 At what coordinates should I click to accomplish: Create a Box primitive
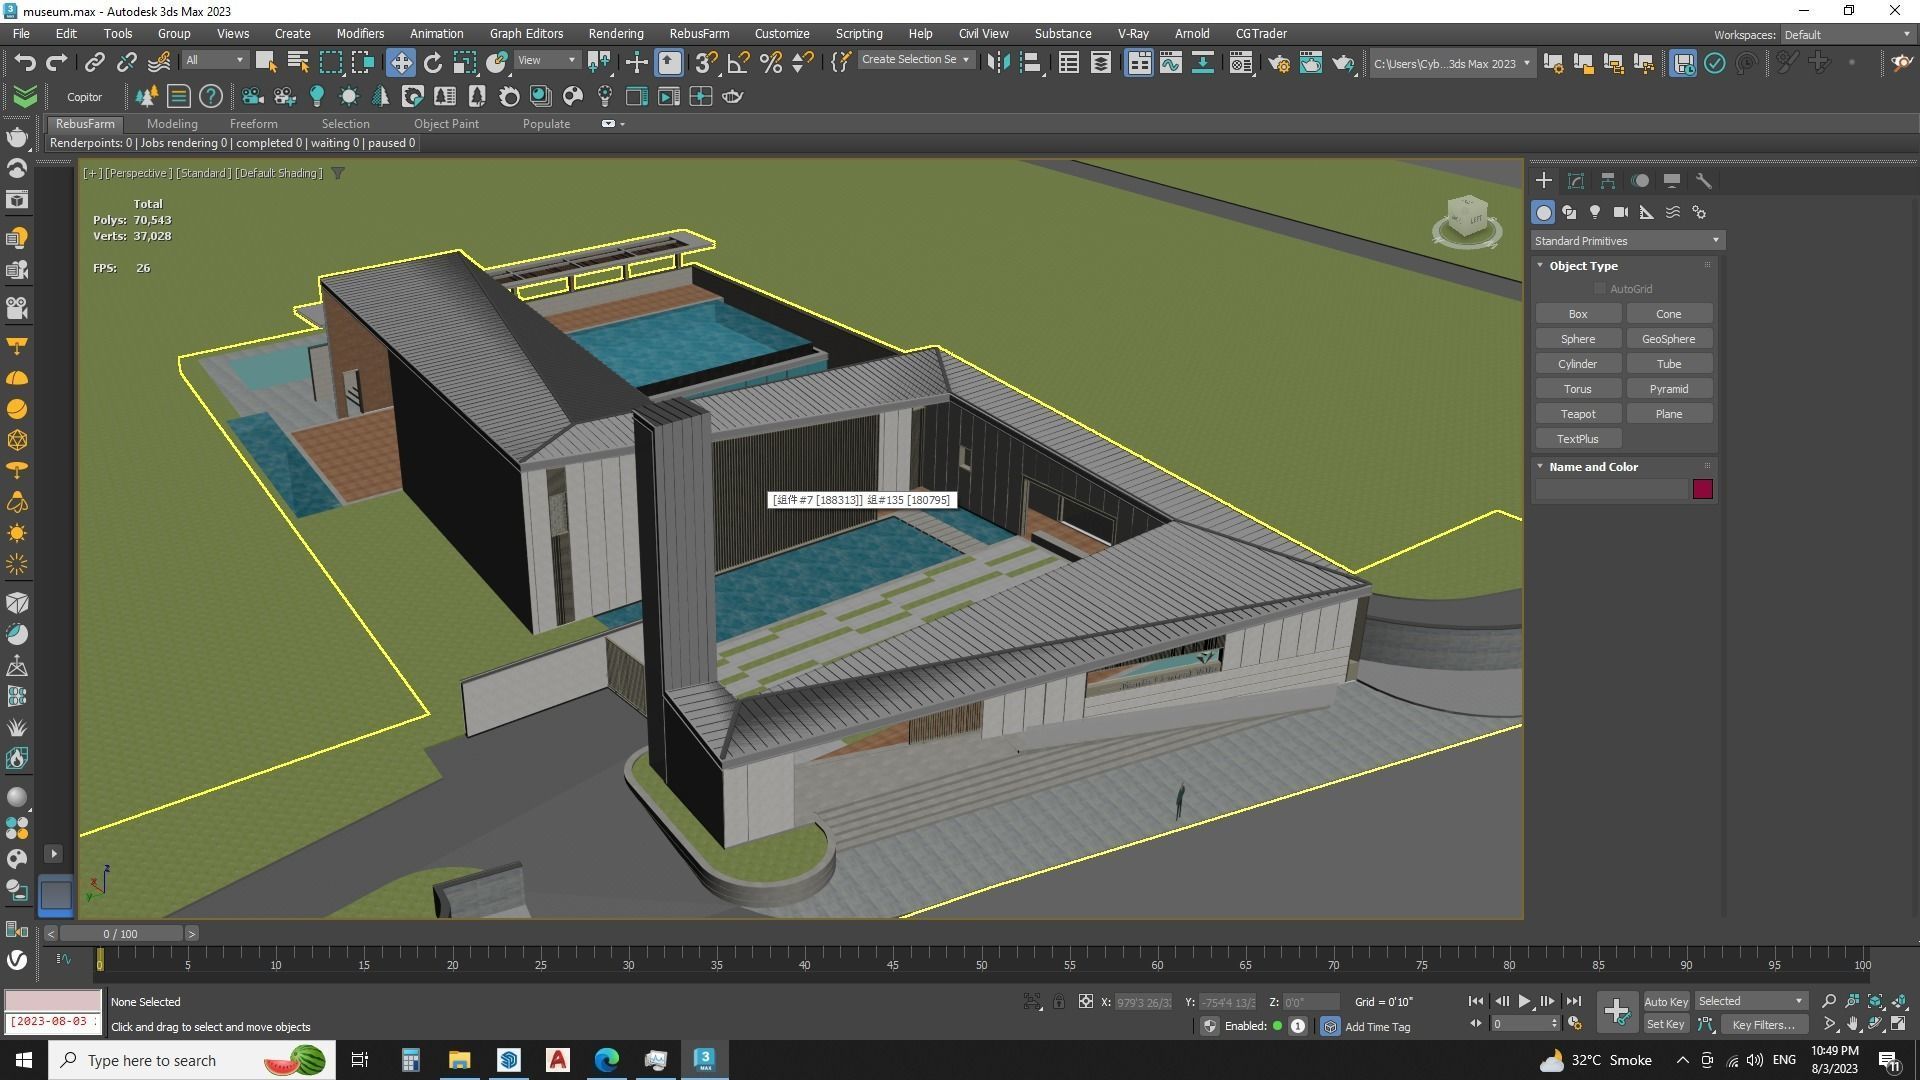click(x=1578, y=314)
